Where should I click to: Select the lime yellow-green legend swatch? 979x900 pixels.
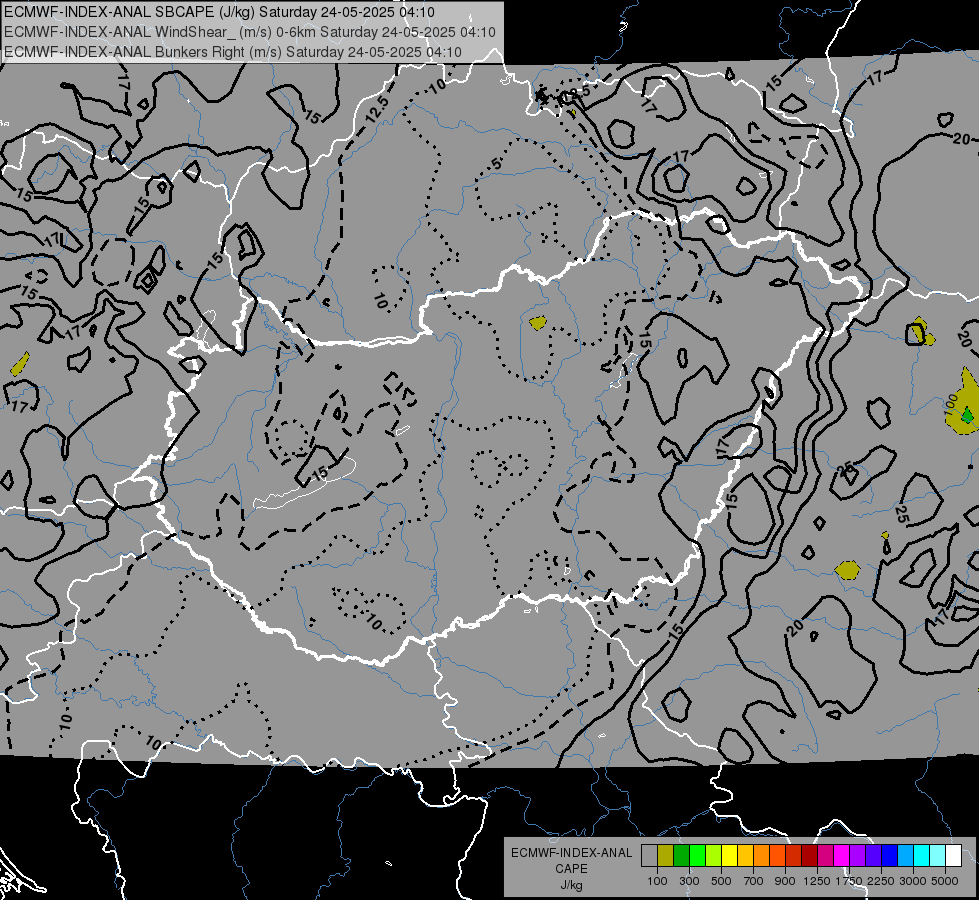[x=713, y=855]
